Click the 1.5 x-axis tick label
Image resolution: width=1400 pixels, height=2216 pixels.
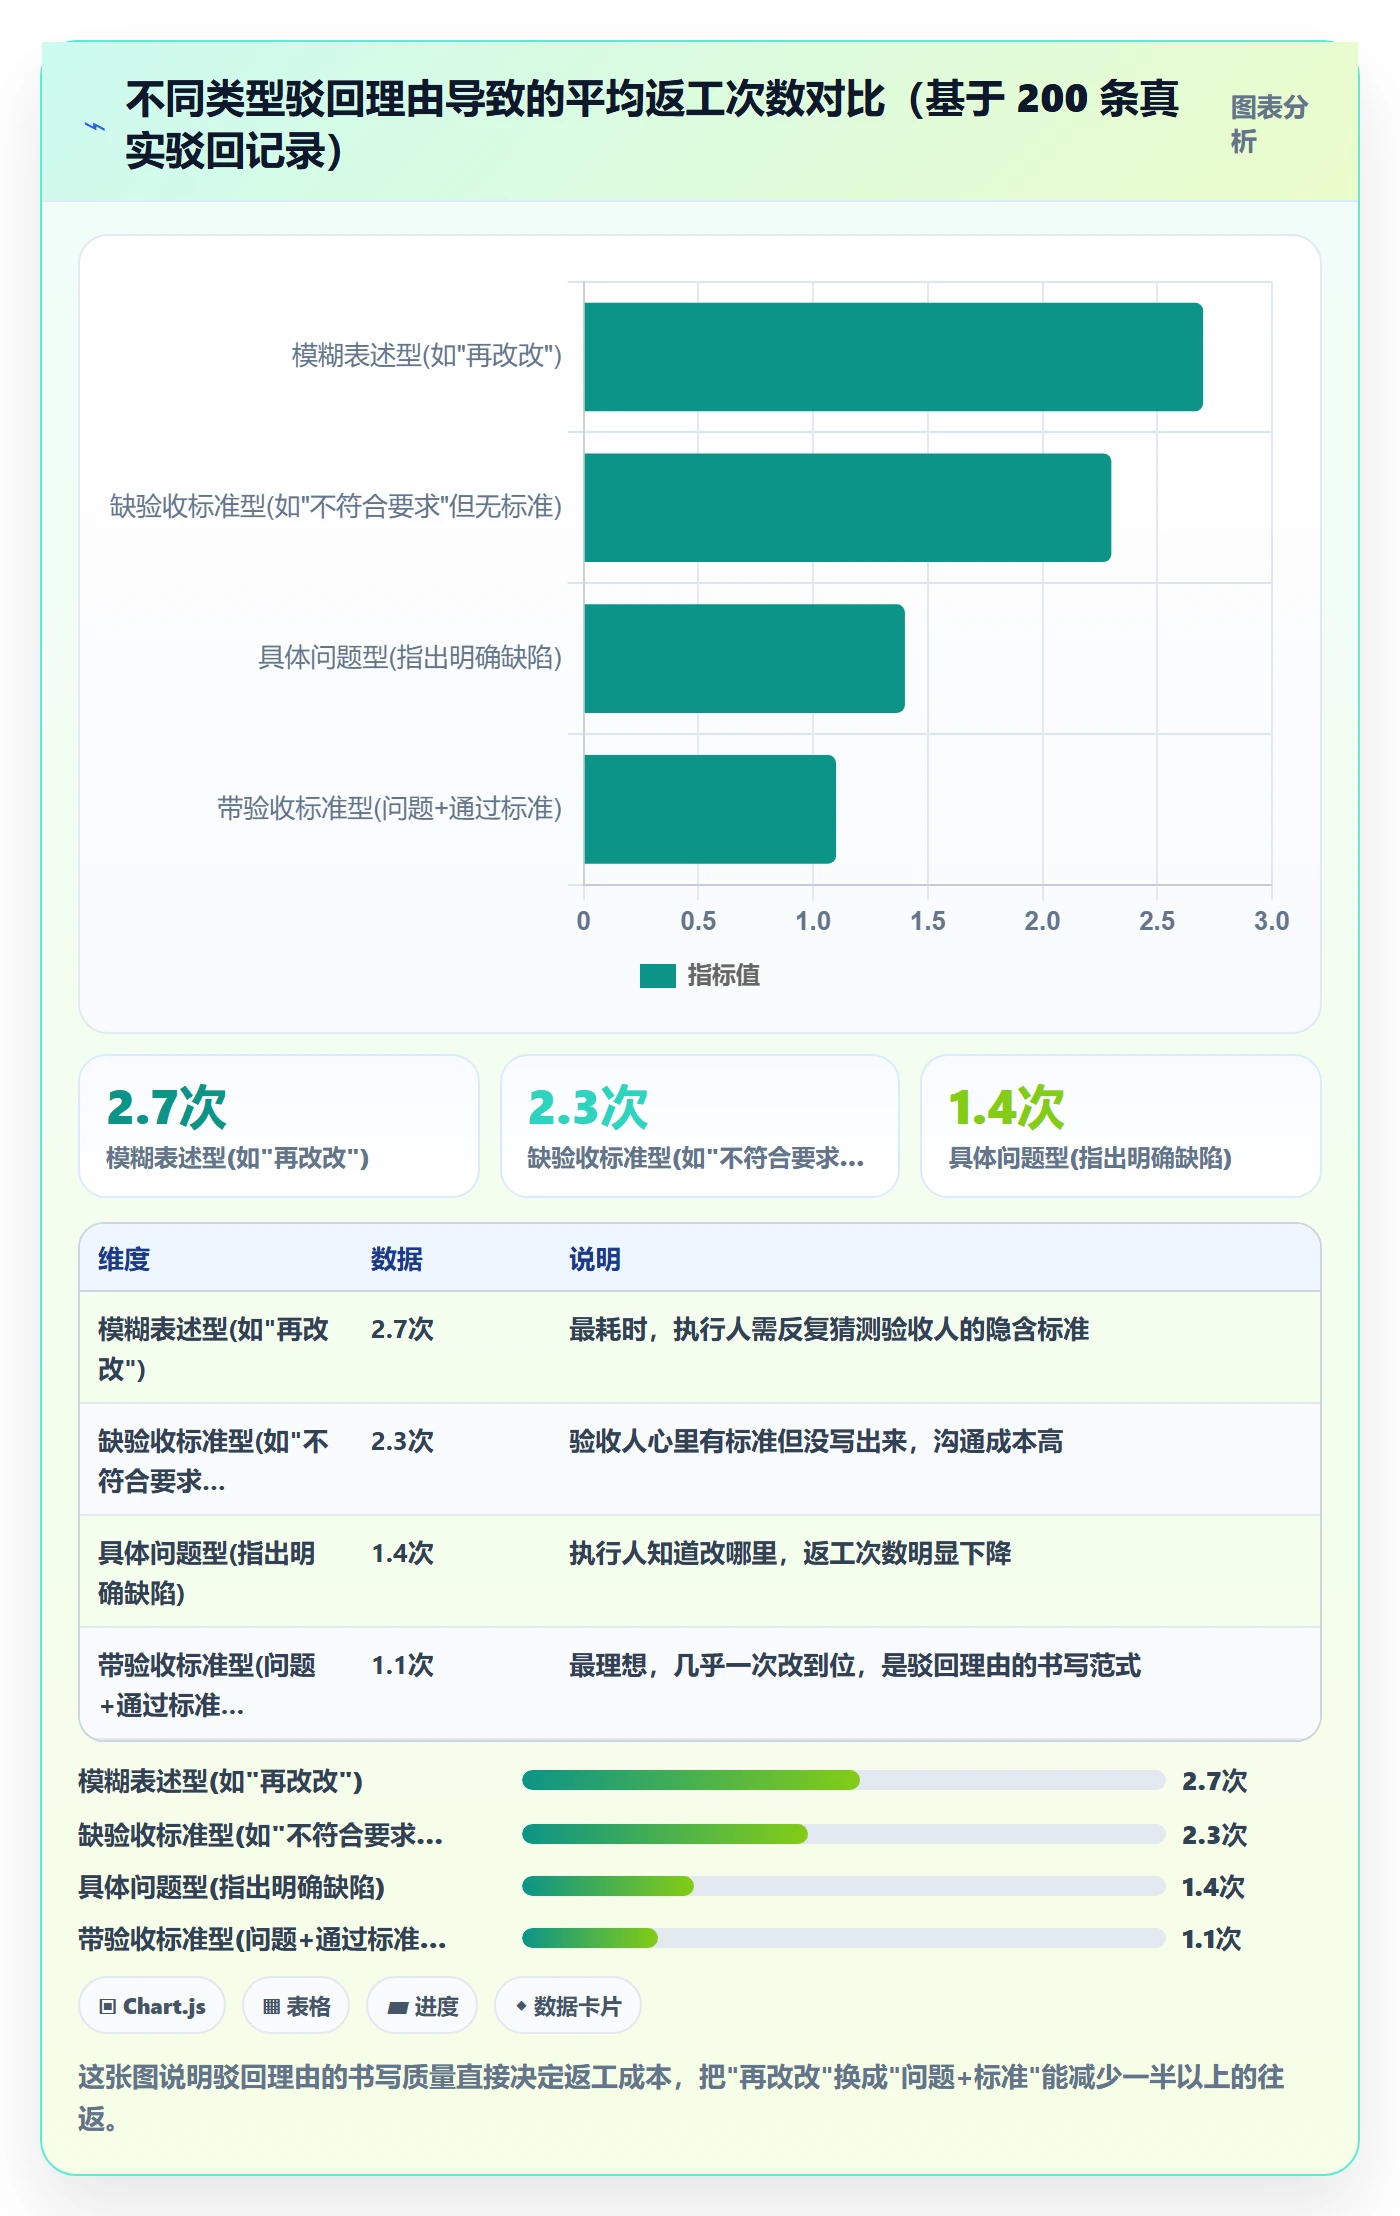[x=927, y=921]
